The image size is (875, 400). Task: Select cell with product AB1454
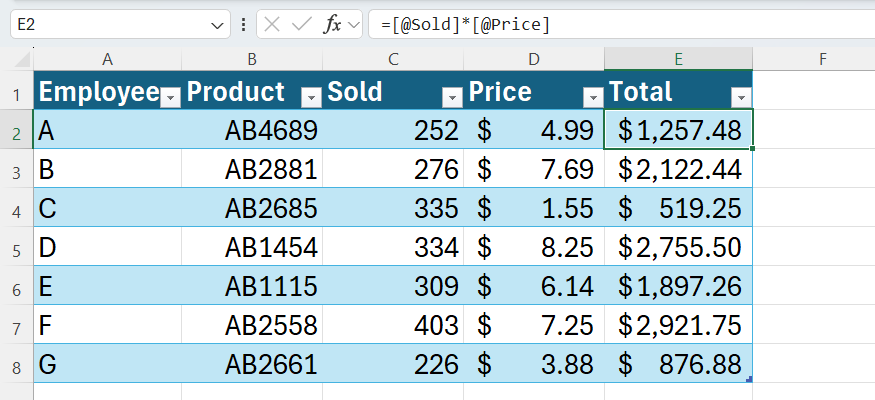pos(252,247)
